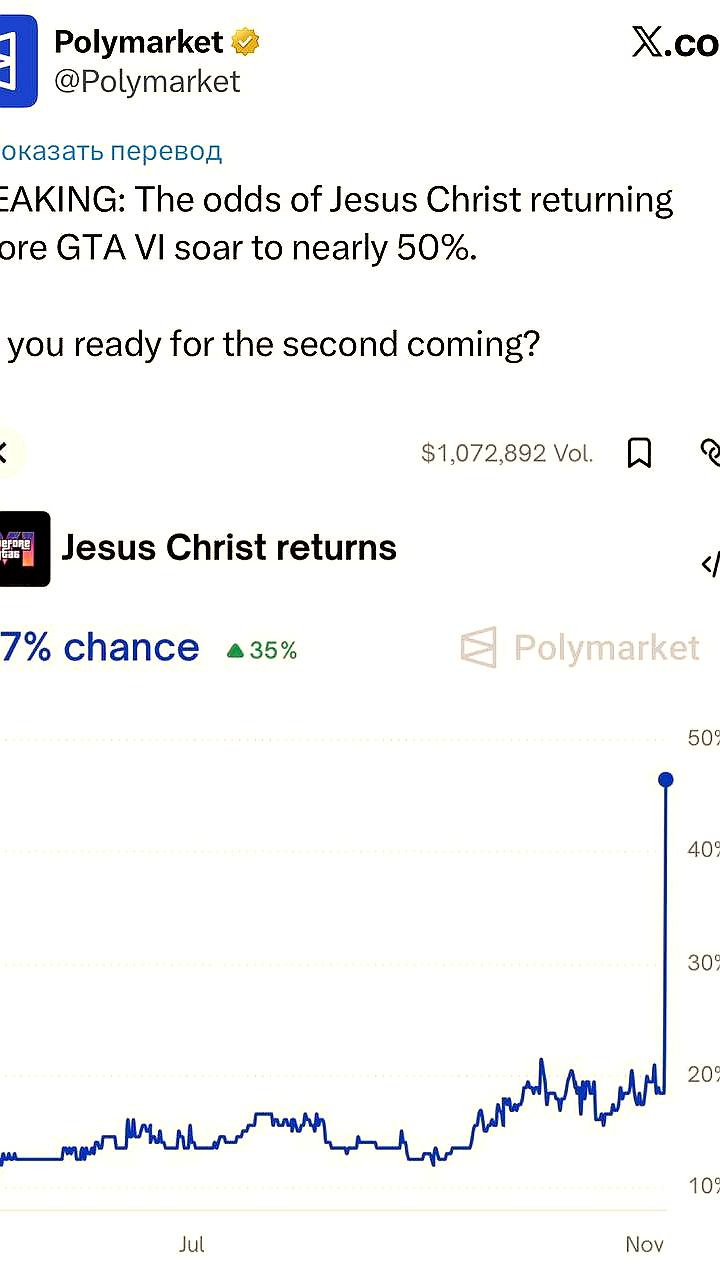Open the Polymarket profile avatar
The image size is (720, 1280).
click(17, 62)
